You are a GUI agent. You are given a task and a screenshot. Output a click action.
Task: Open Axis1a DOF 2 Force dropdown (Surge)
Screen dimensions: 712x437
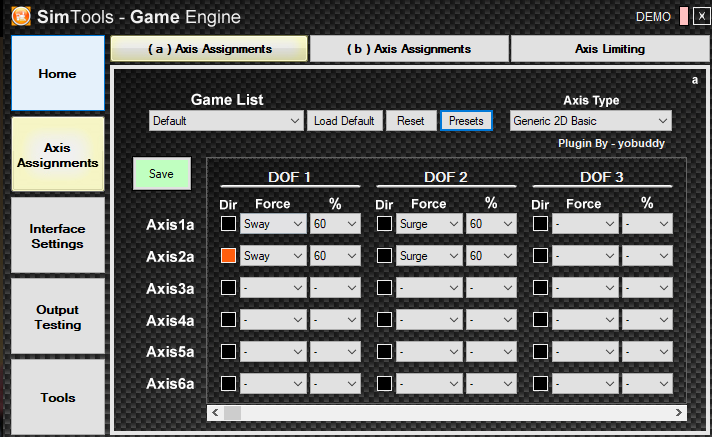429,223
